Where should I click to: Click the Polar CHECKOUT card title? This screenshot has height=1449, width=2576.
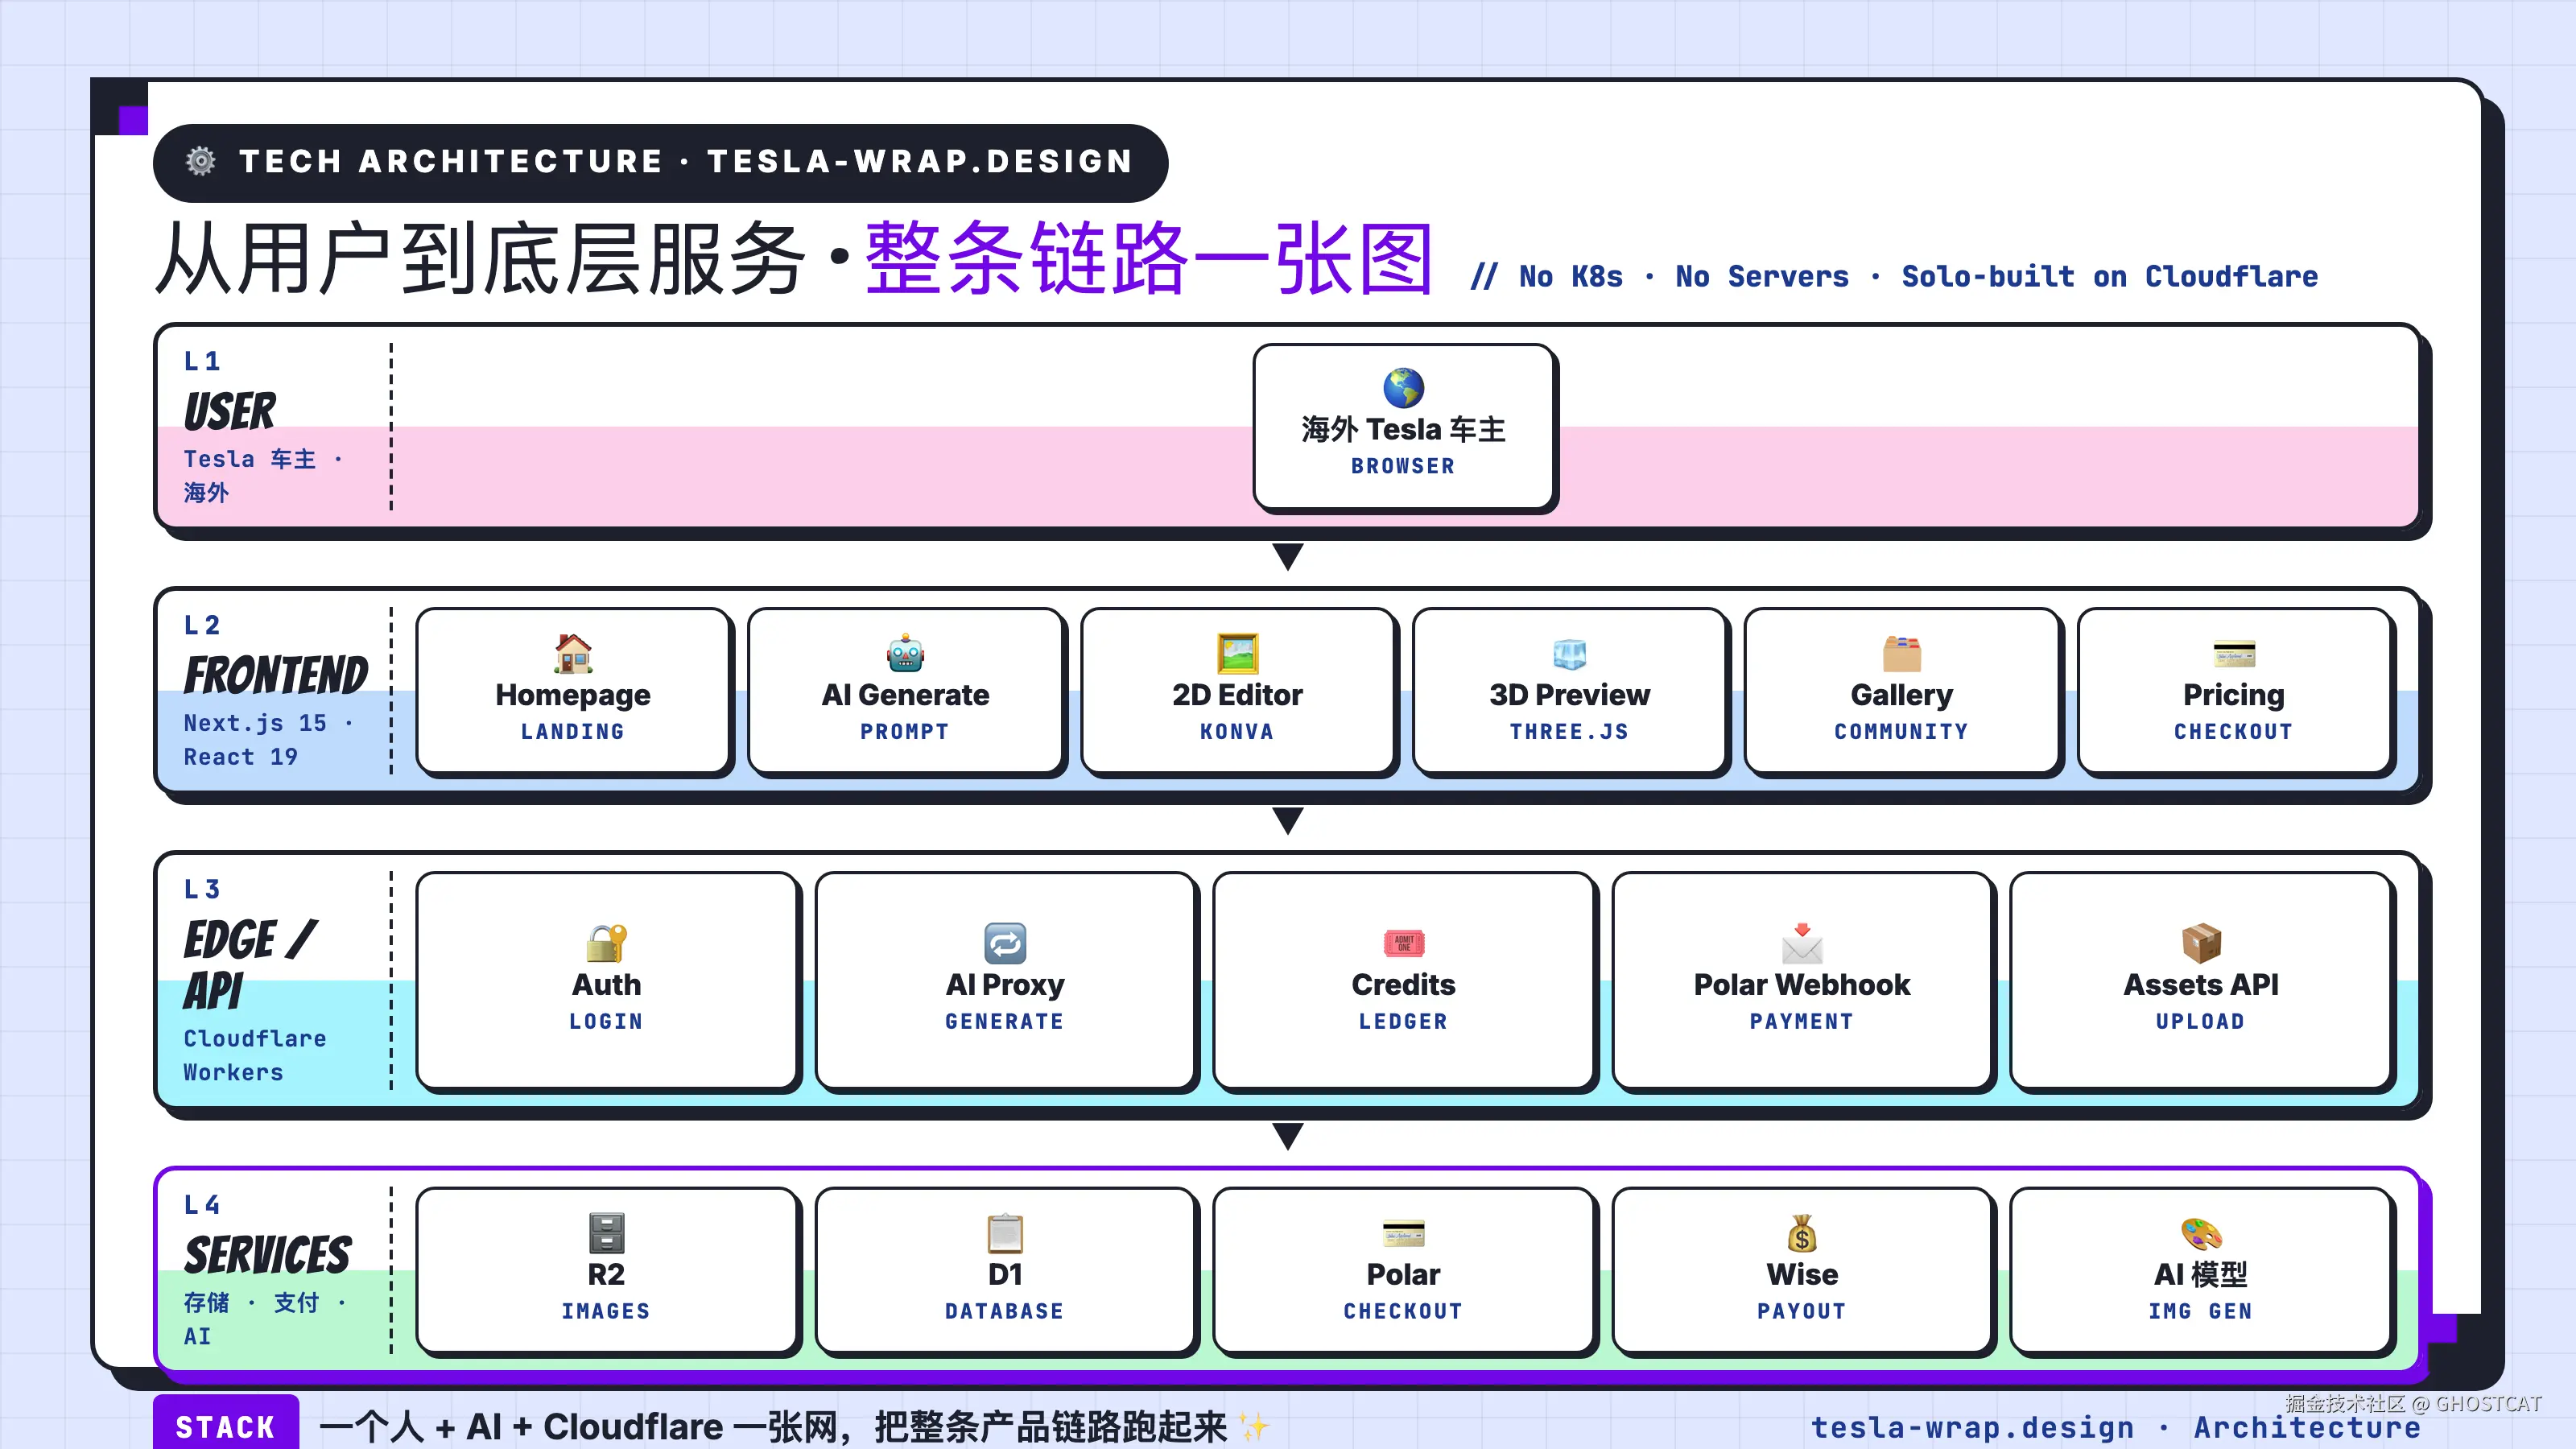(x=1403, y=1274)
